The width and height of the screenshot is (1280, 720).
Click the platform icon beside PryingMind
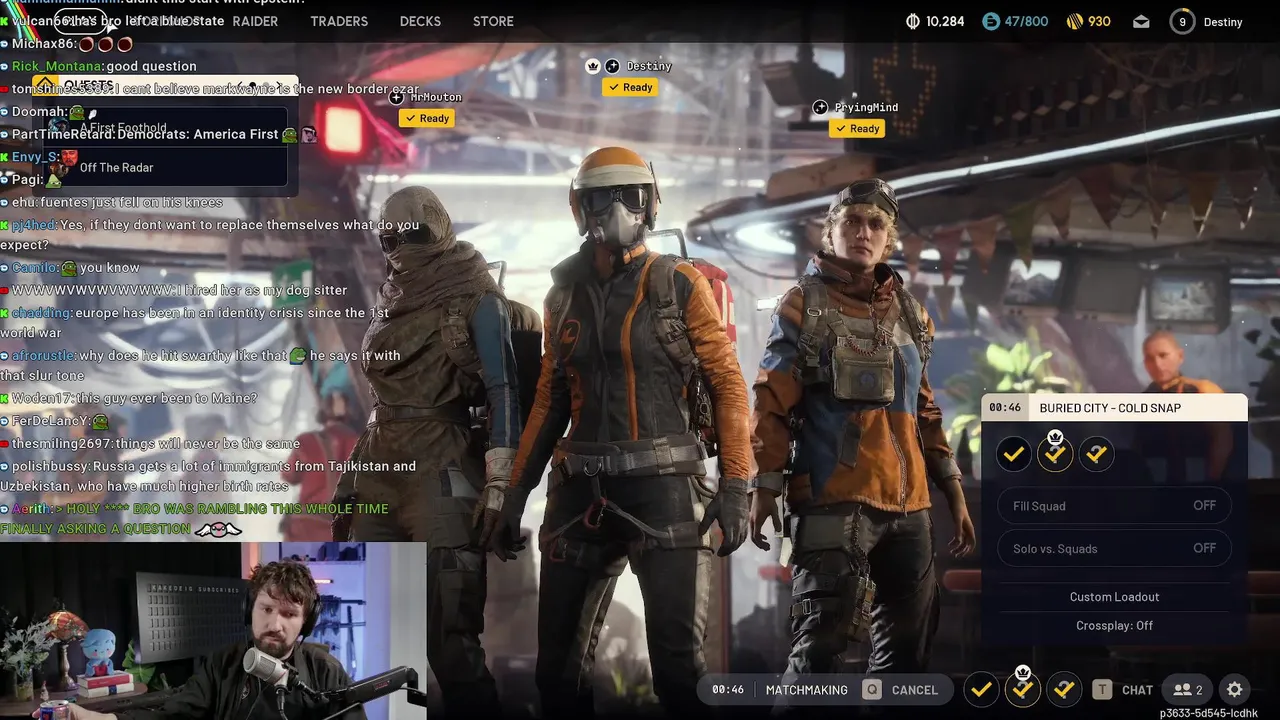coord(820,107)
